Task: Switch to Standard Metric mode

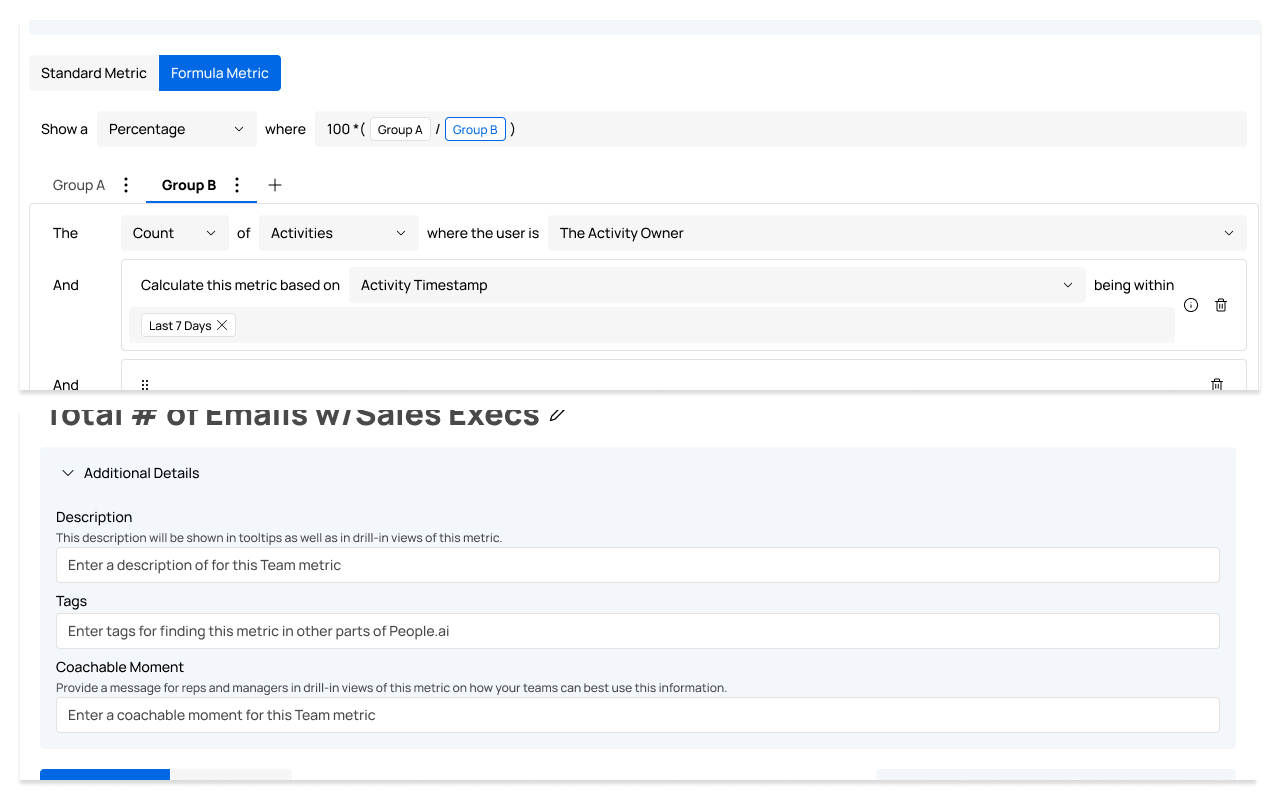Action: [x=94, y=73]
